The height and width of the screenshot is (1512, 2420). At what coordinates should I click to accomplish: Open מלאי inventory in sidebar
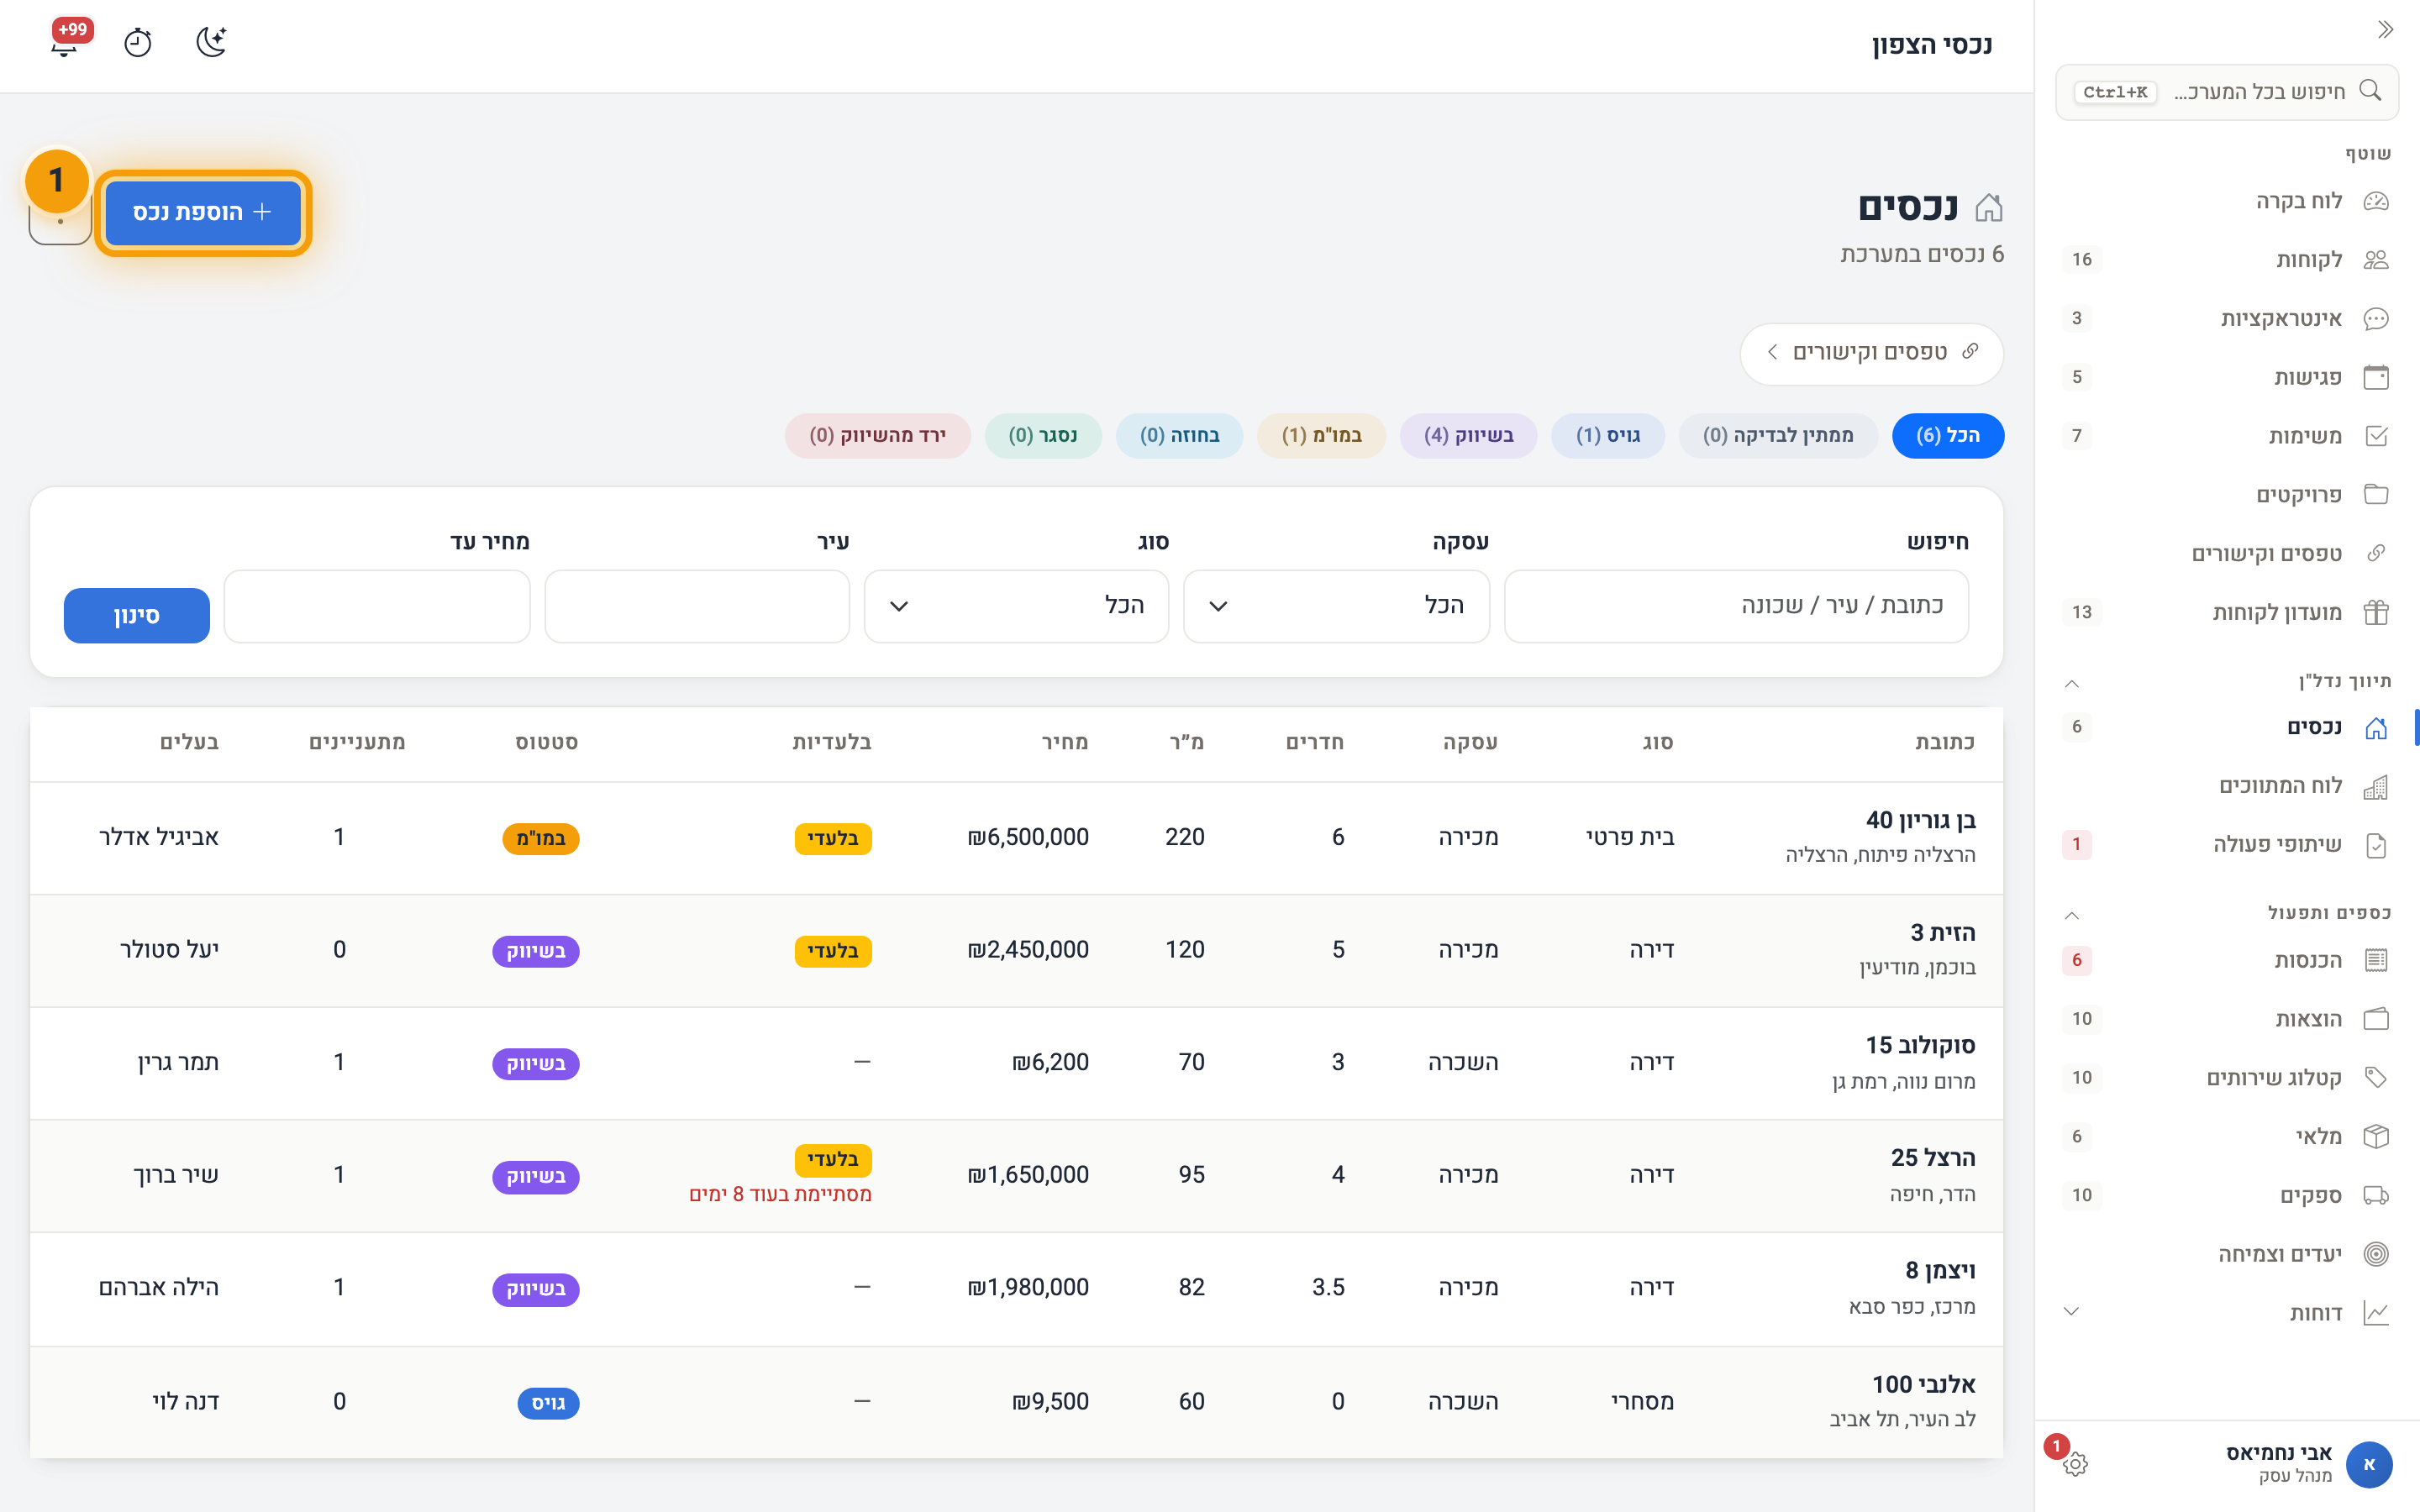(x=2227, y=1137)
